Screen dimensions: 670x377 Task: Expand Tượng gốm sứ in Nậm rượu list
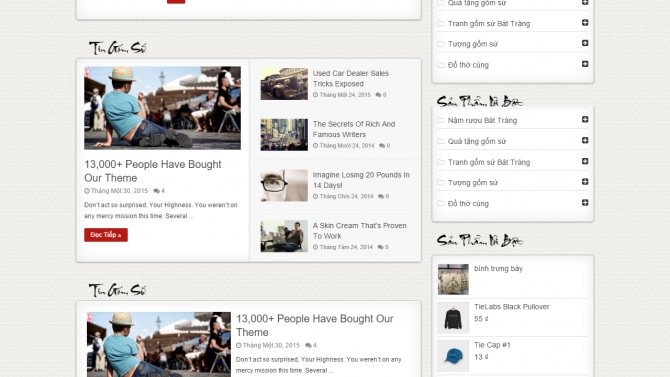click(x=585, y=182)
